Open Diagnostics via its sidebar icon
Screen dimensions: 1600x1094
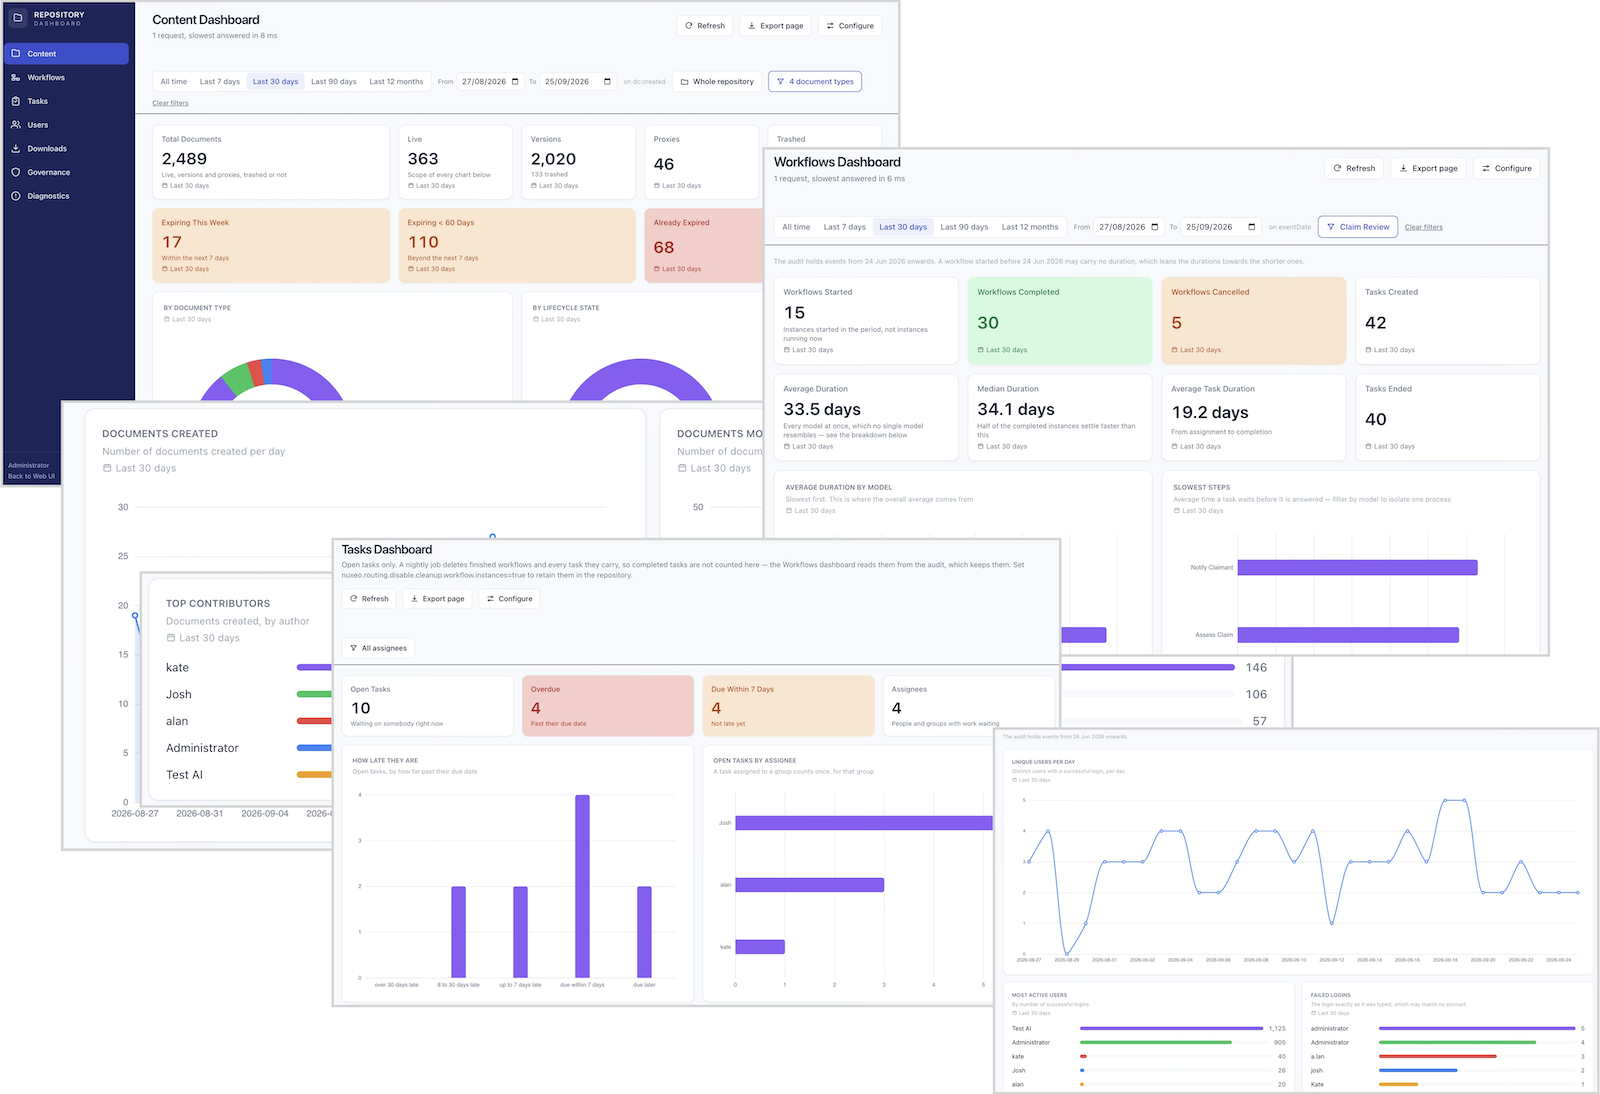(16, 196)
